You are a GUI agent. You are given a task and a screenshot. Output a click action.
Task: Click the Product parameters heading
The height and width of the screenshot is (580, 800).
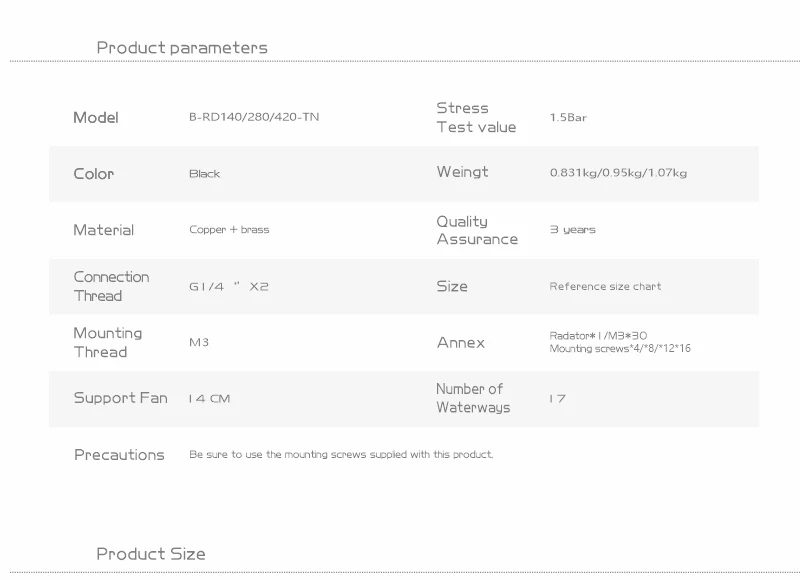coord(182,47)
